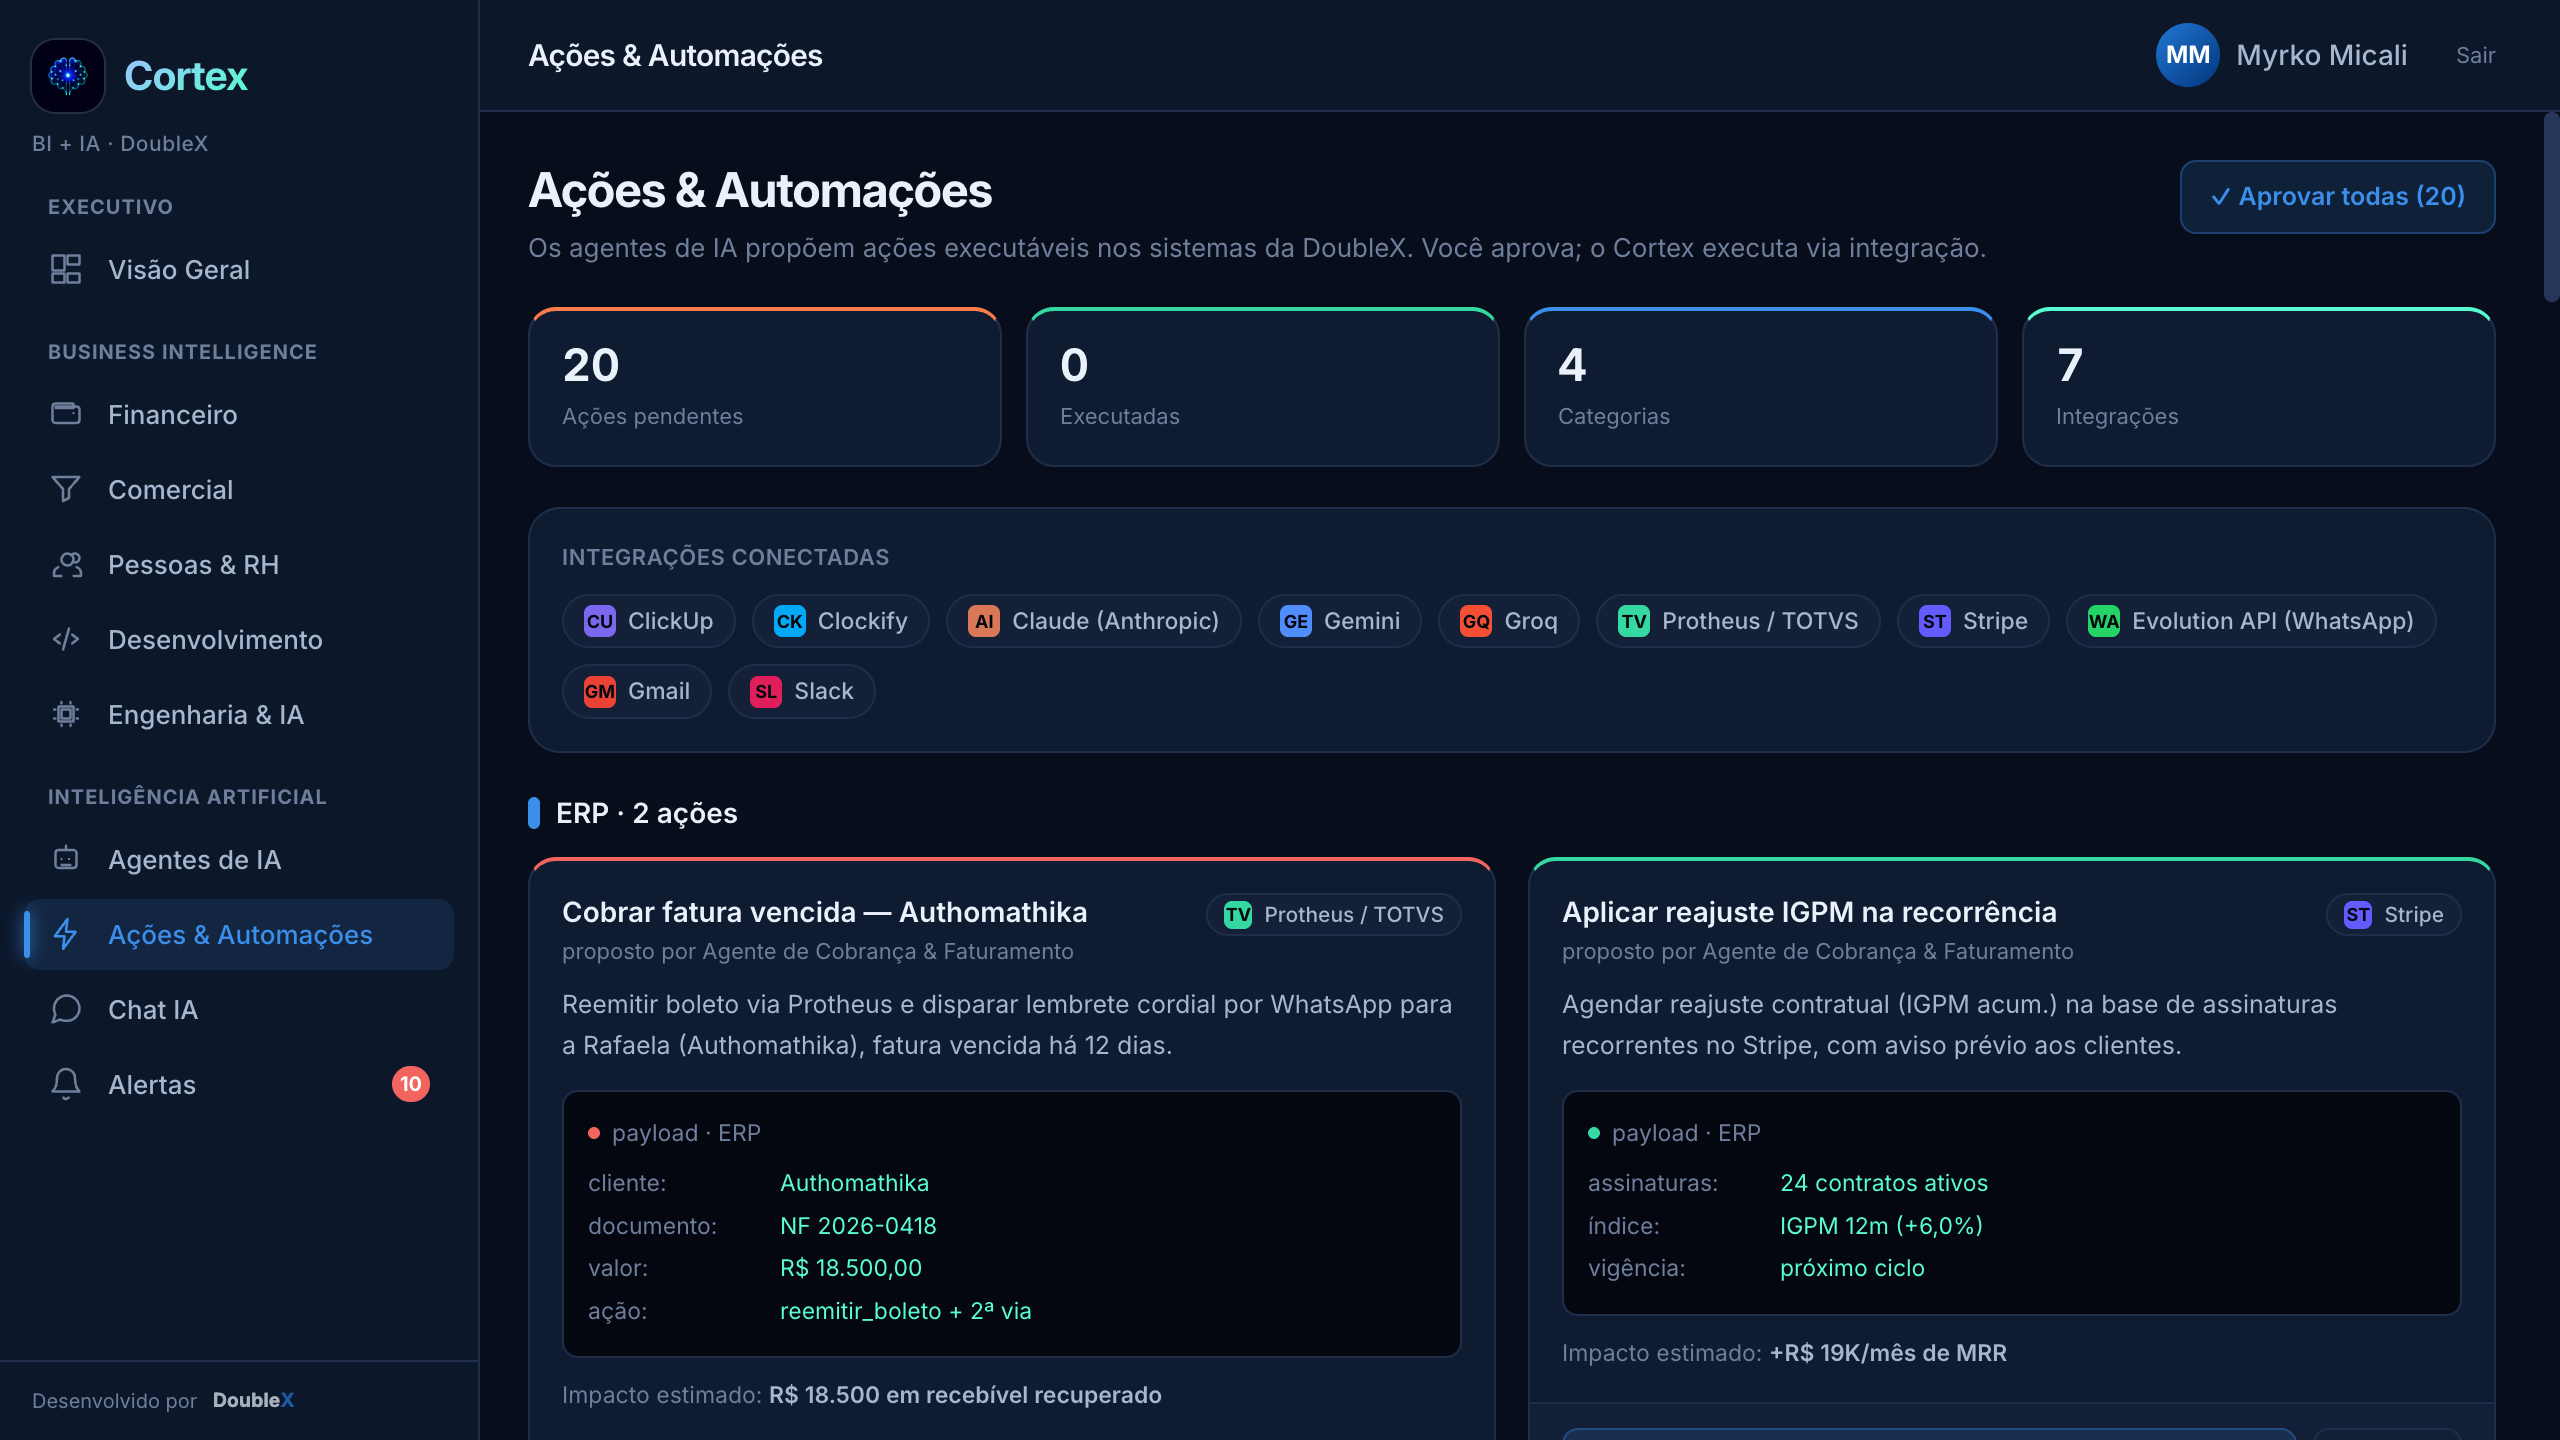Click the red Alertas count badge
This screenshot has width=2560, height=1440.
[410, 1084]
